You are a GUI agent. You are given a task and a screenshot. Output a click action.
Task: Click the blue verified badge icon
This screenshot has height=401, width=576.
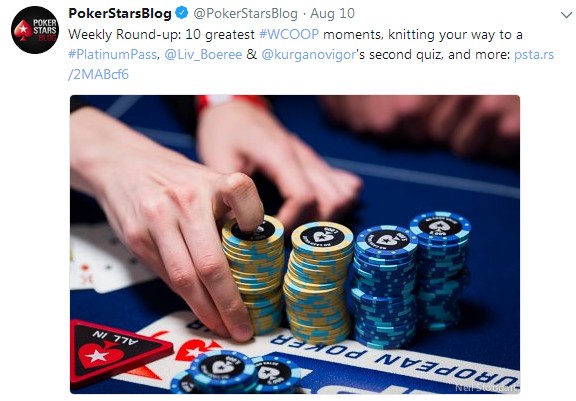[x=181, y=13]
